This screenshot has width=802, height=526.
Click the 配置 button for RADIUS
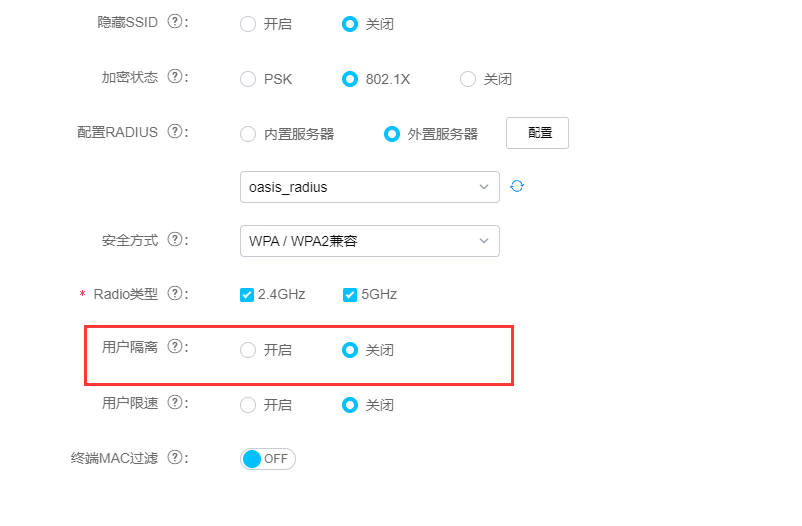(x=539, y=133)
